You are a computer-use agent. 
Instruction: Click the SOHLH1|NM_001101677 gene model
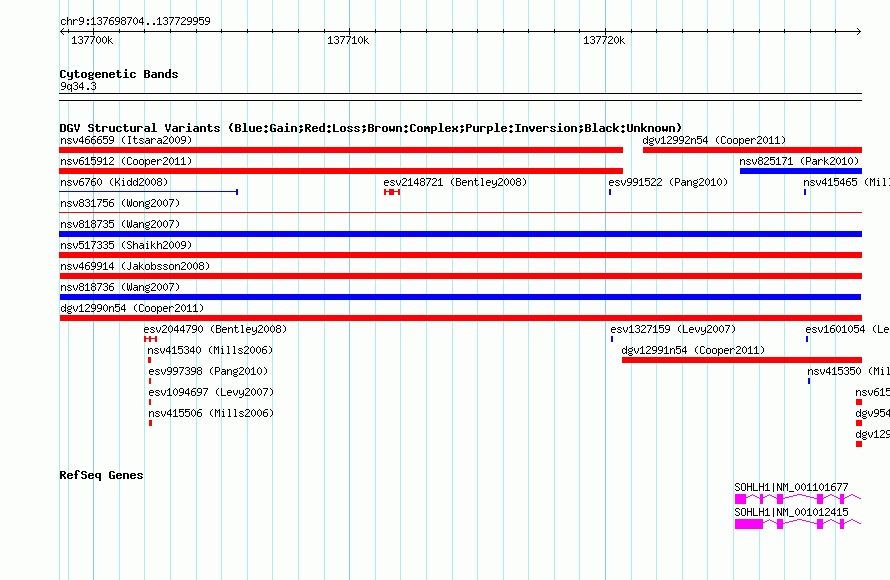point(797,499)
